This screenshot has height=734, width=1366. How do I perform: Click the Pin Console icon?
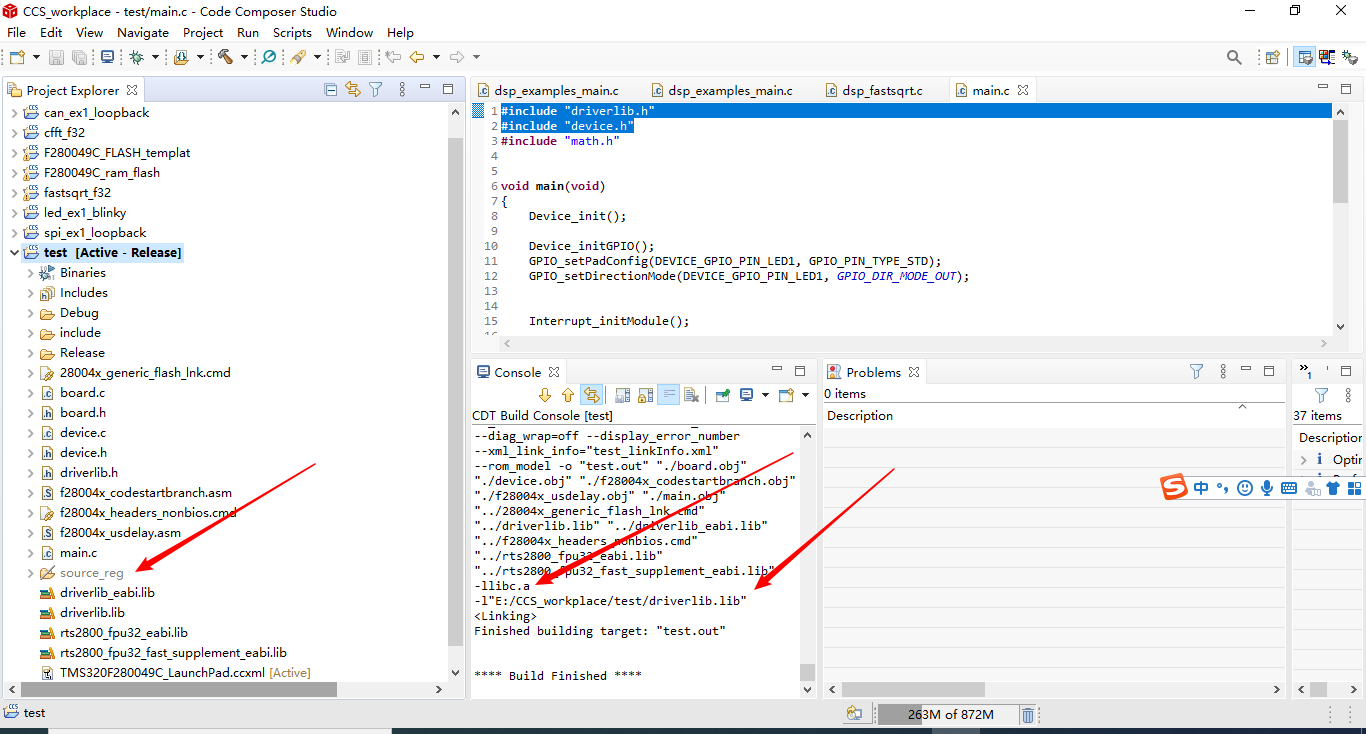722,395
